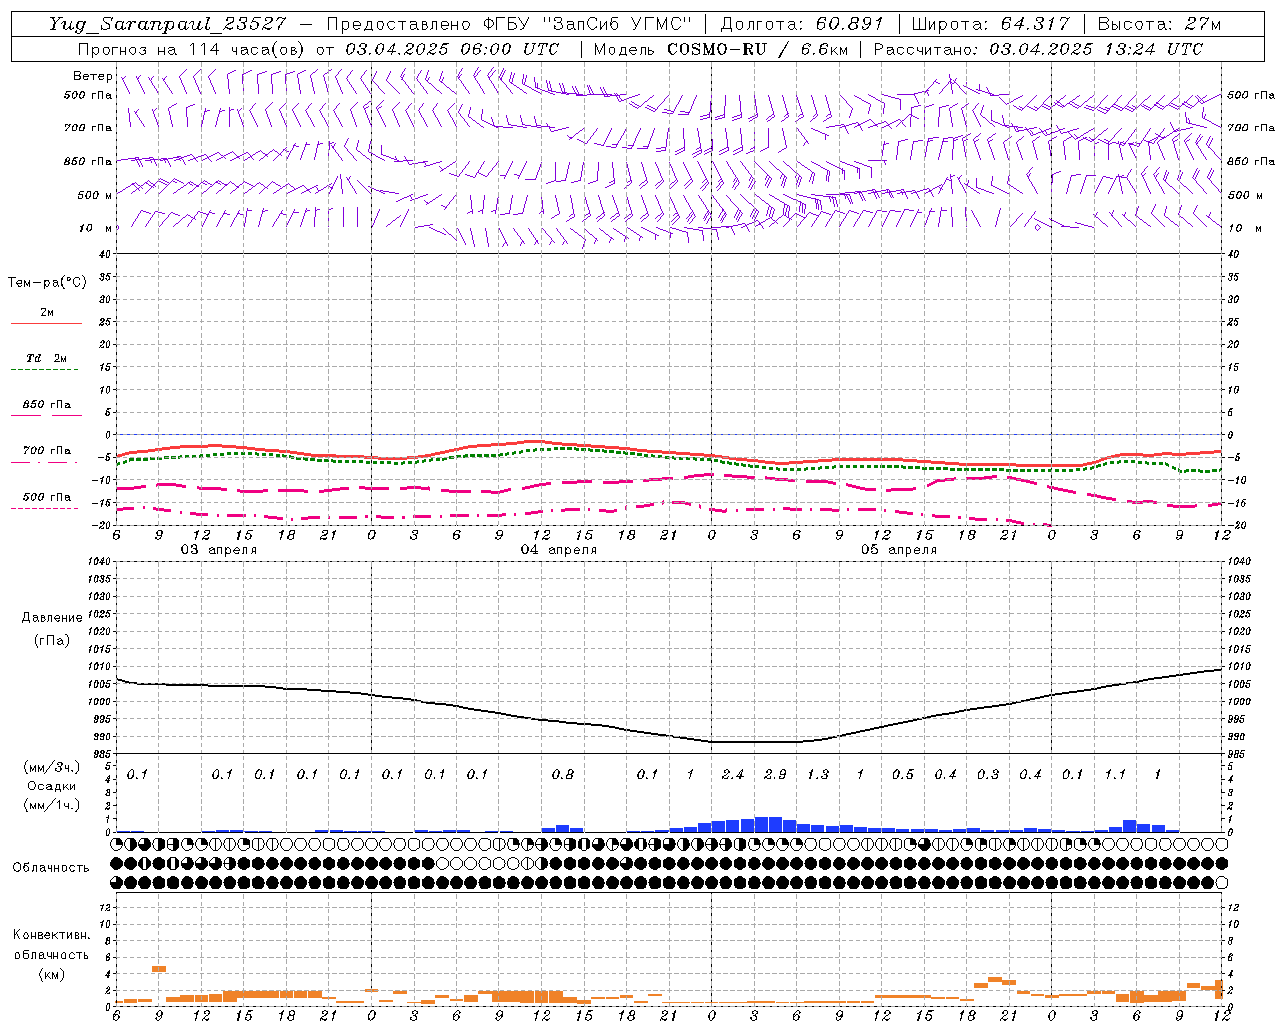This screenshot has height=1024, width=1280.
Task: Click the 0.3 precipitation value
Action: 987,774
